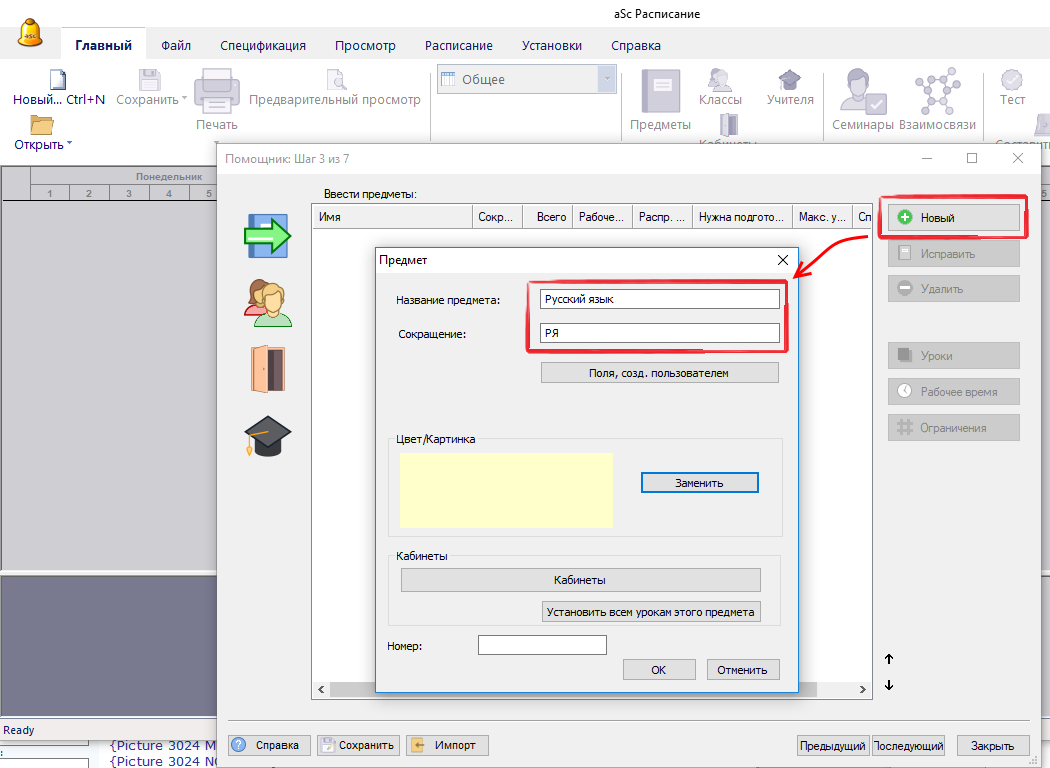Expand the Открыть dropdown arrow
This screenshot has width=1050, height=768.
70,145
